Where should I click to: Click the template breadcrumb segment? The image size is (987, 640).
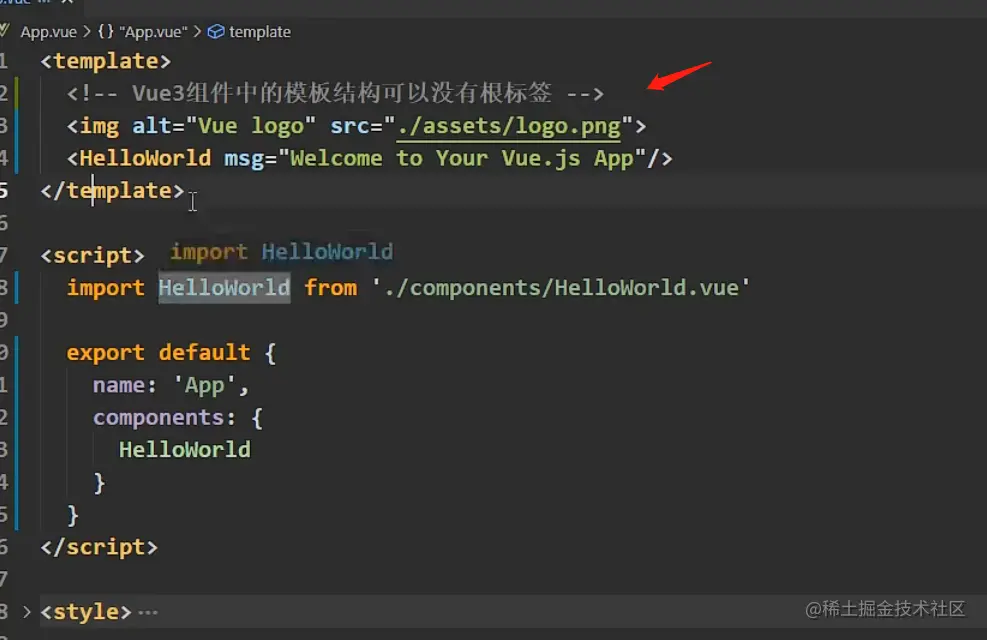pyautogui.click(x=259, y=31)
